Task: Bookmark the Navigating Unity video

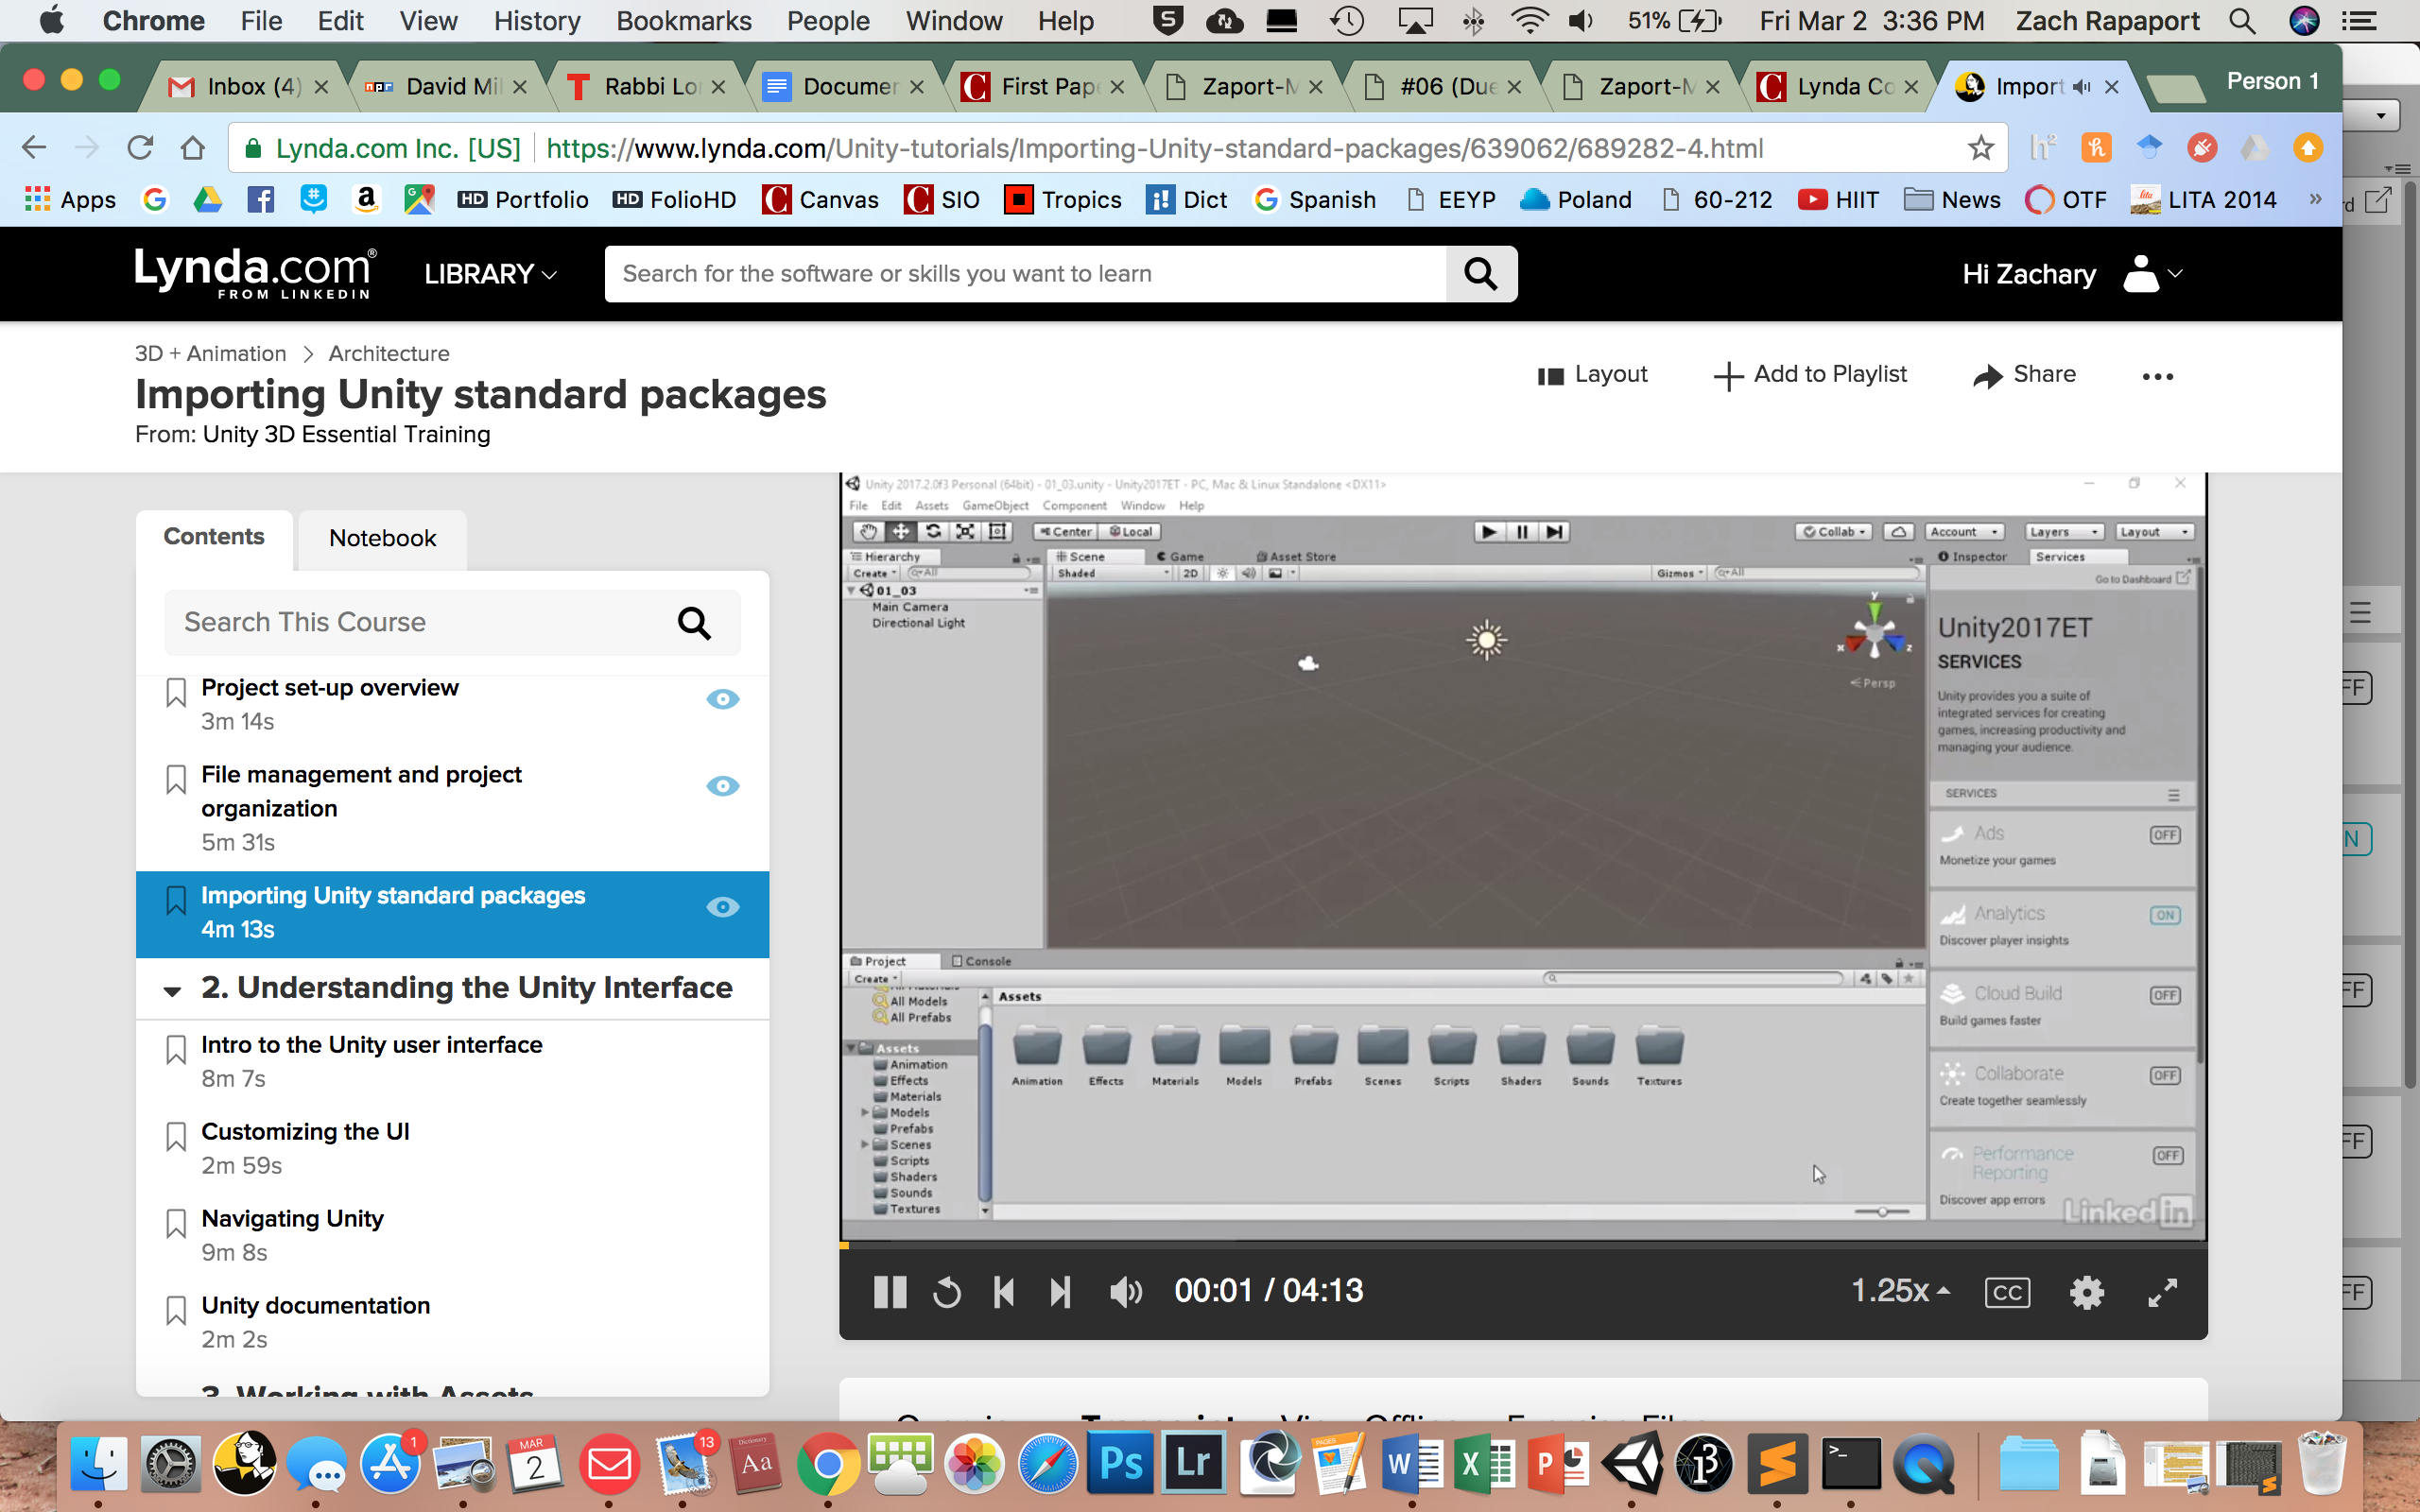Action: (x=176, y=1222)
